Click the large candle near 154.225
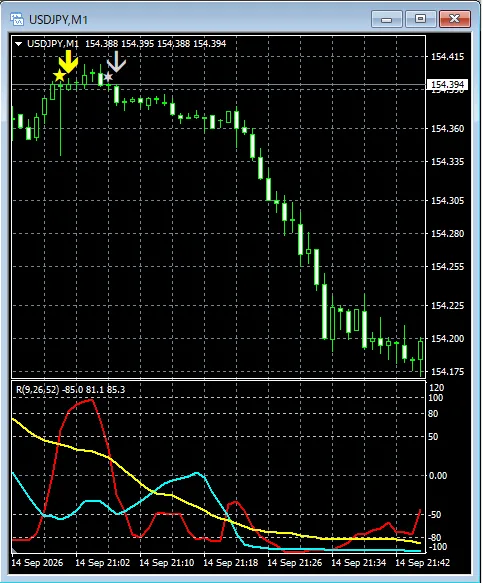Screen dimensions: 483x583 click(325, 312)
